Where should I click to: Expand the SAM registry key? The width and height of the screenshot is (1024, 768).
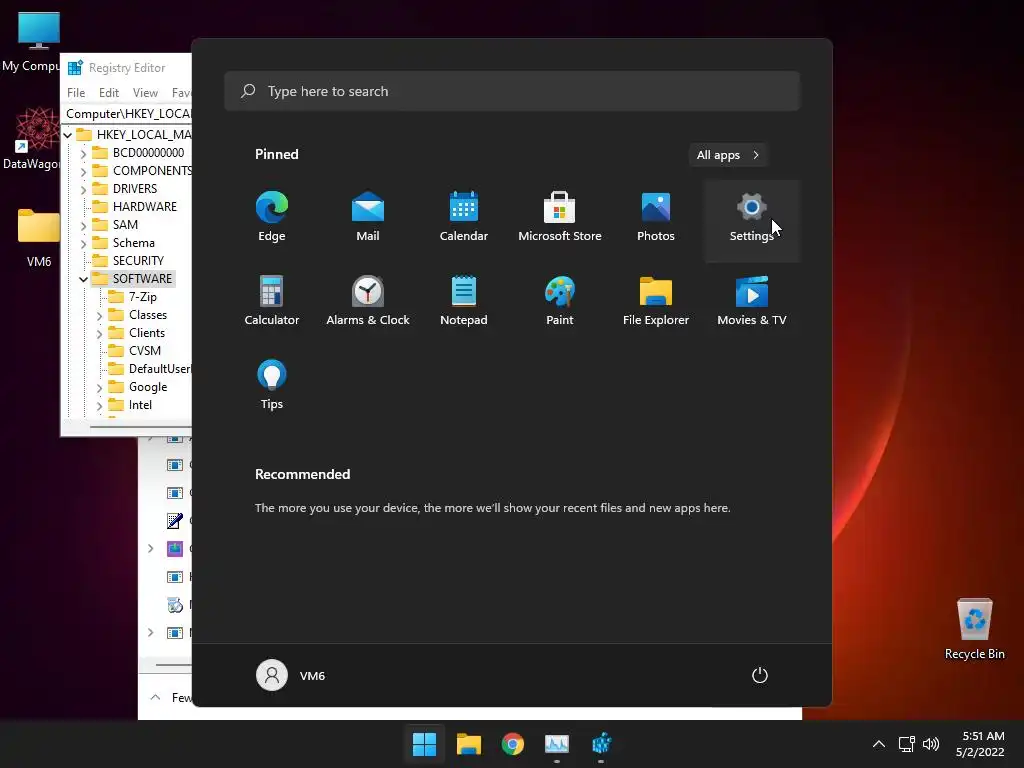pos(84,225)
